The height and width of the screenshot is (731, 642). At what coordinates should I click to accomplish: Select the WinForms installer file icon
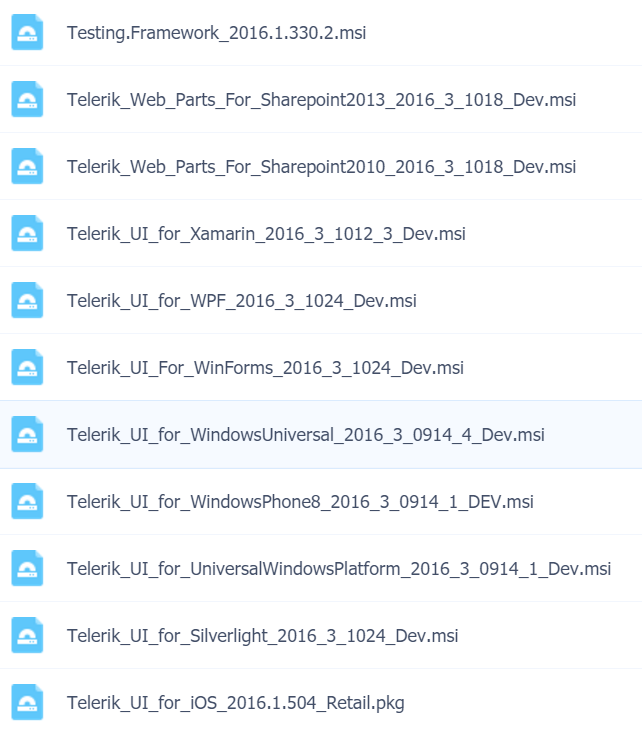click(x=27, y=367)
